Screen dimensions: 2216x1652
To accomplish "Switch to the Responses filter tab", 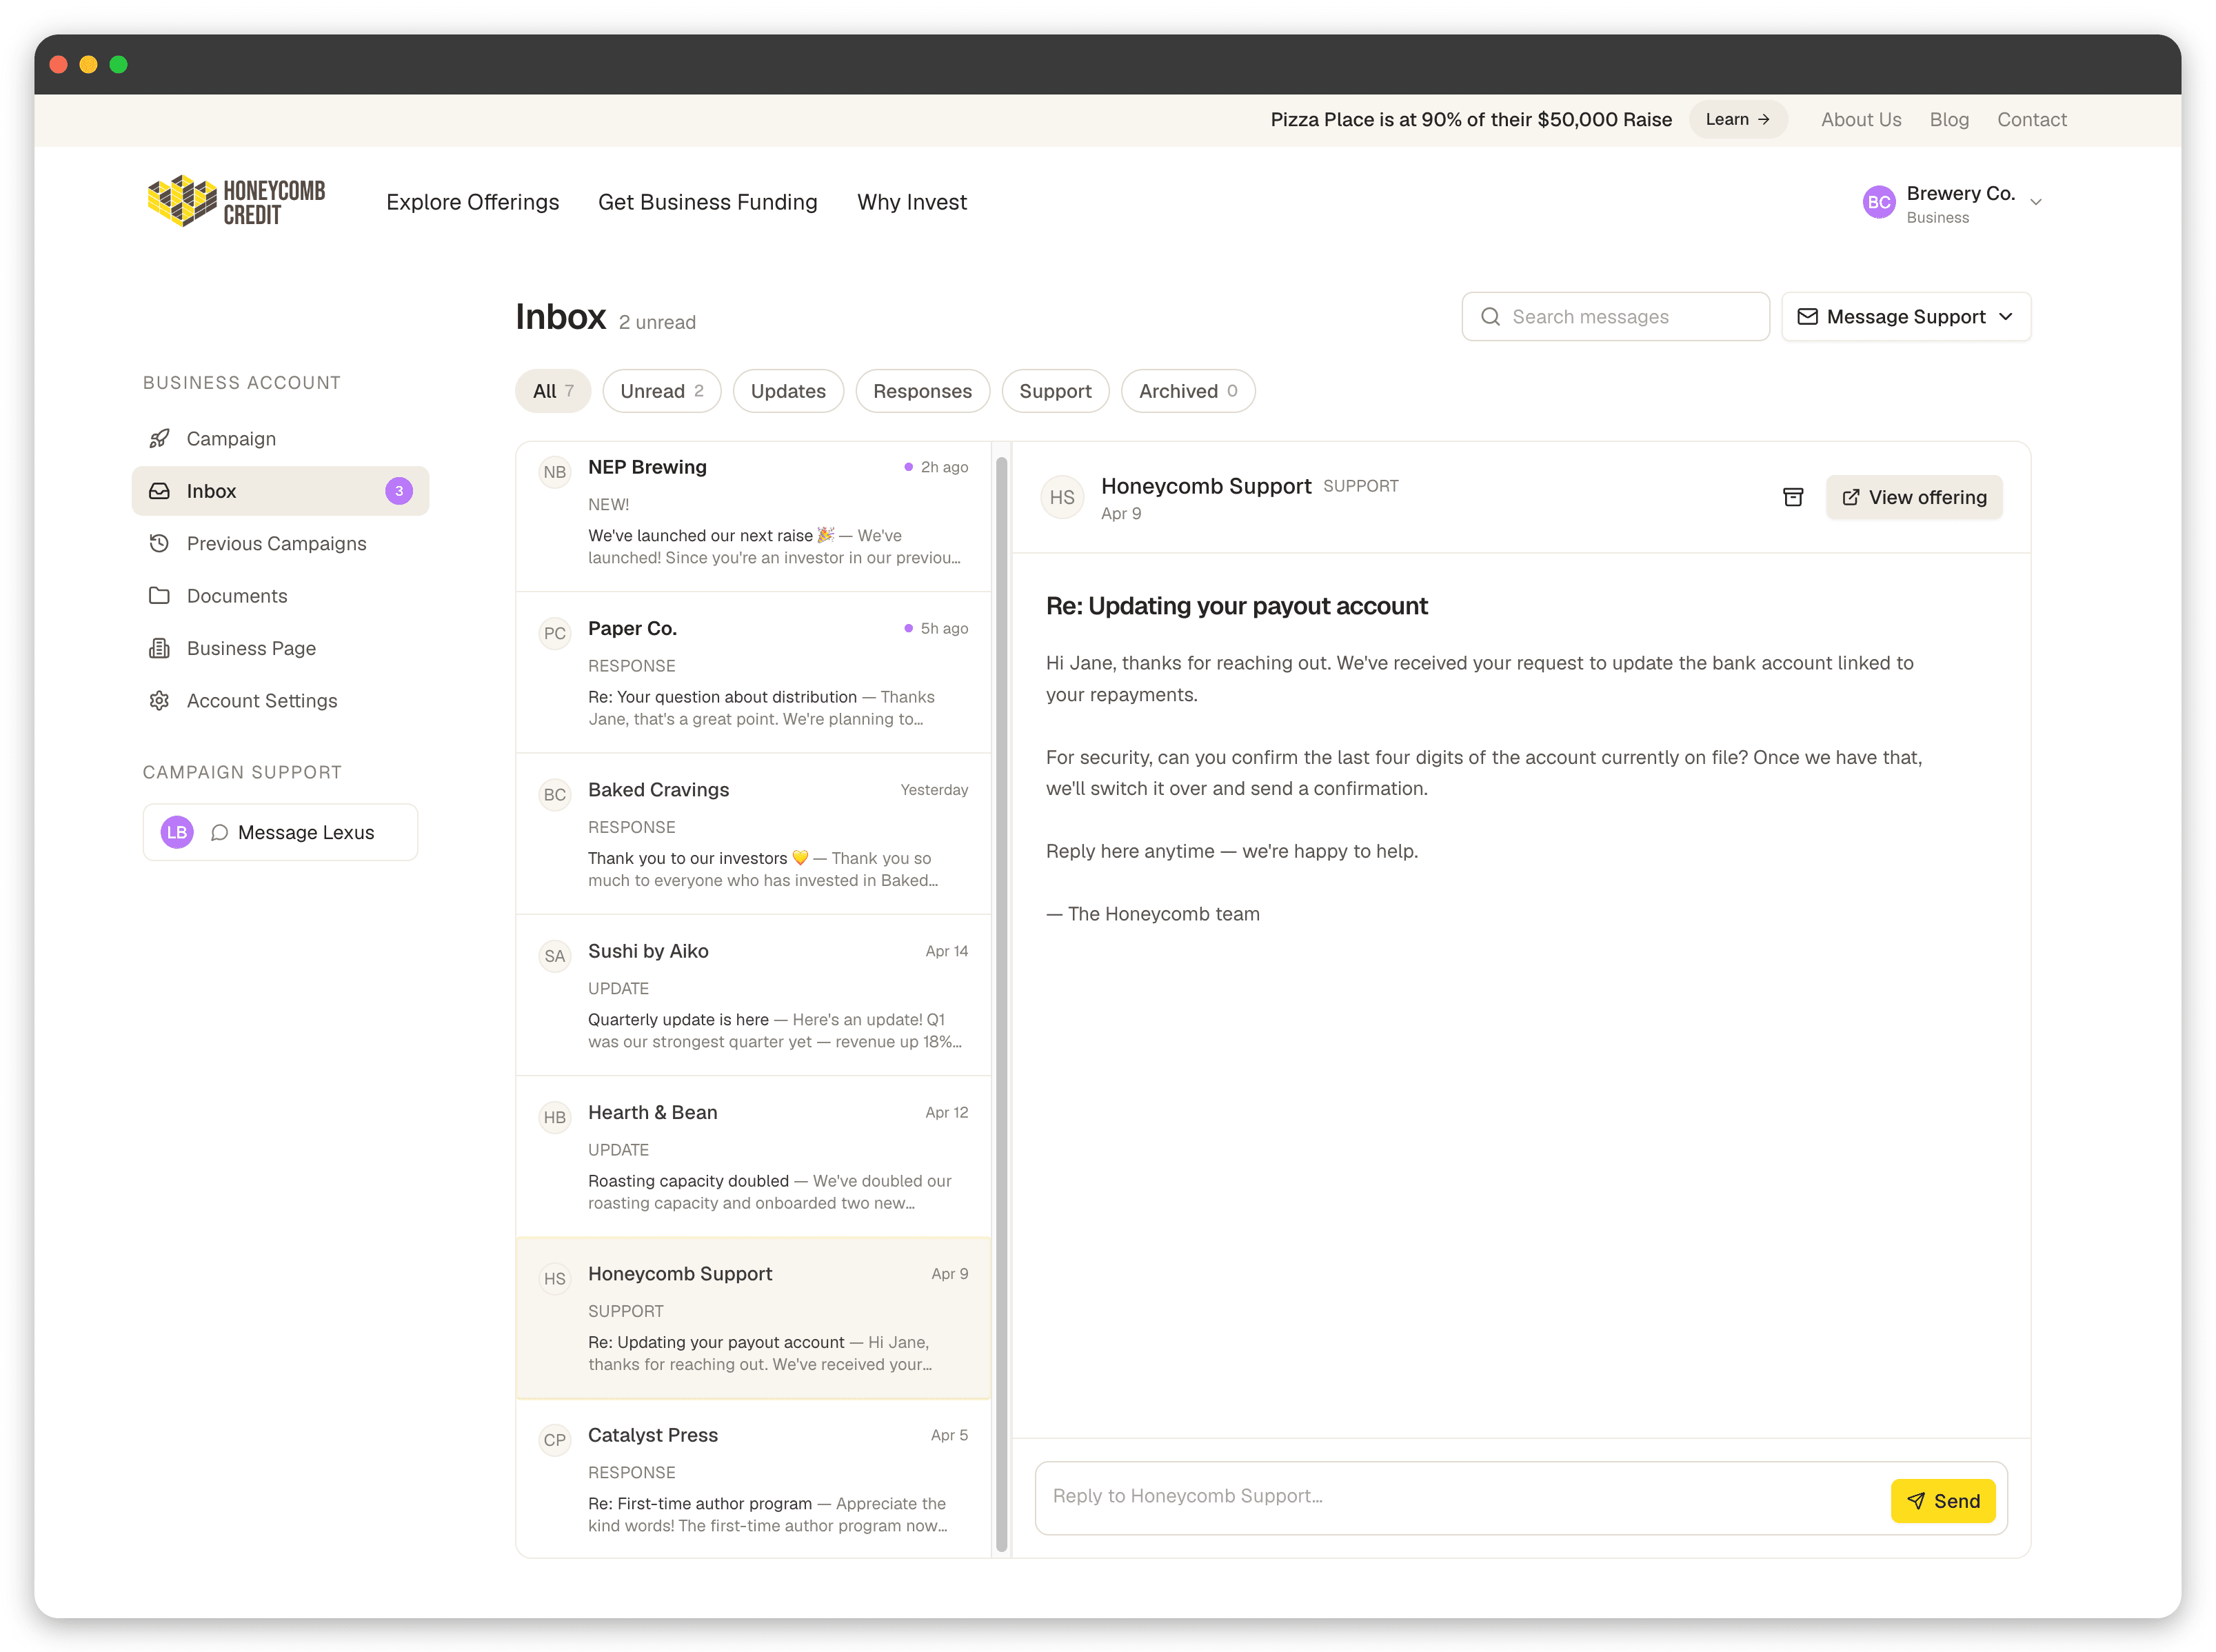I will coord(922,391).
